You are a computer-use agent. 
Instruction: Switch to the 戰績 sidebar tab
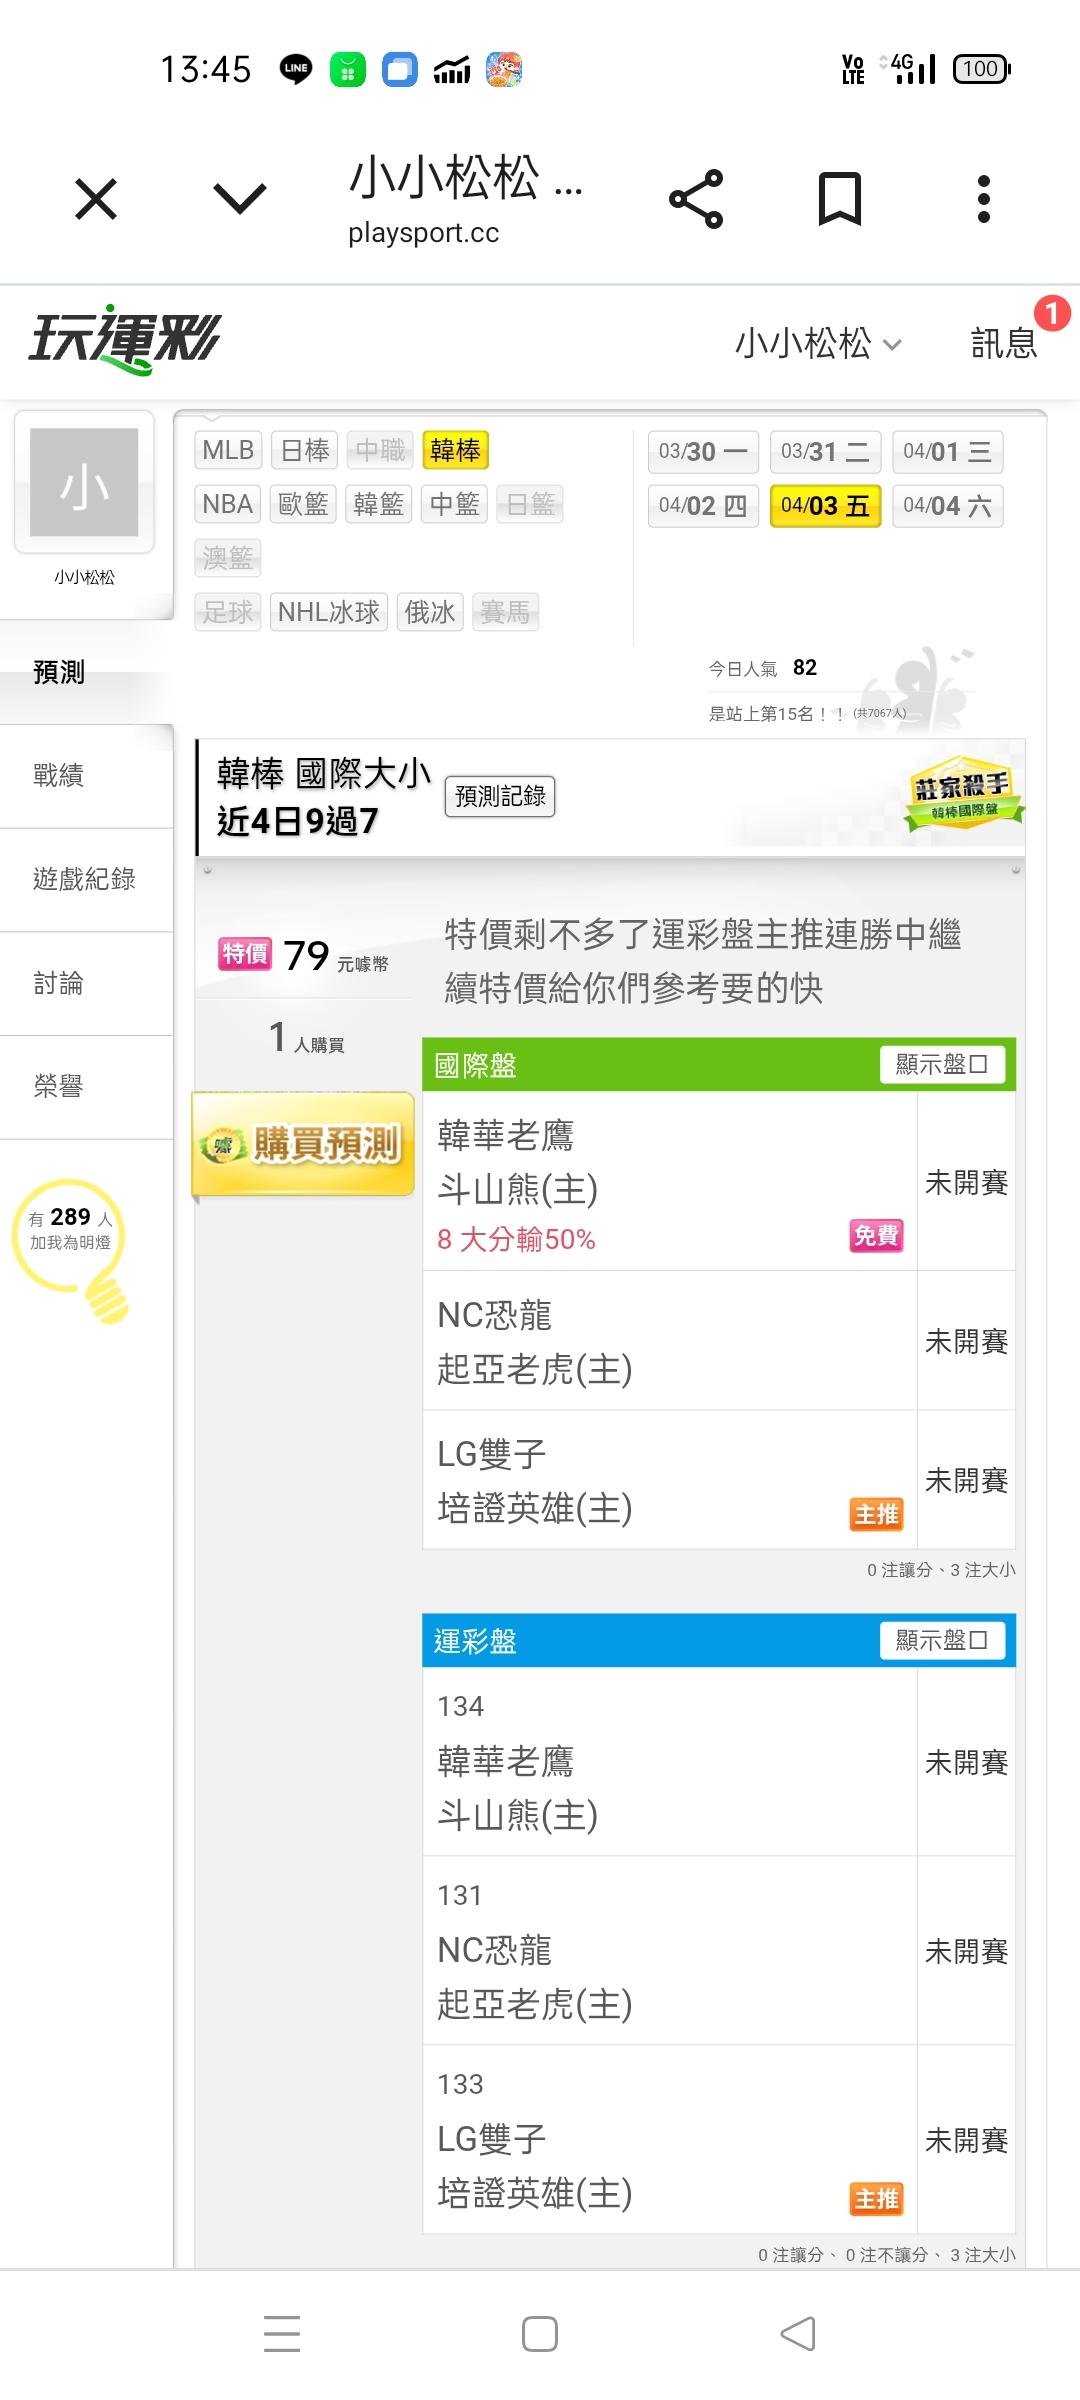coord(58,775)
